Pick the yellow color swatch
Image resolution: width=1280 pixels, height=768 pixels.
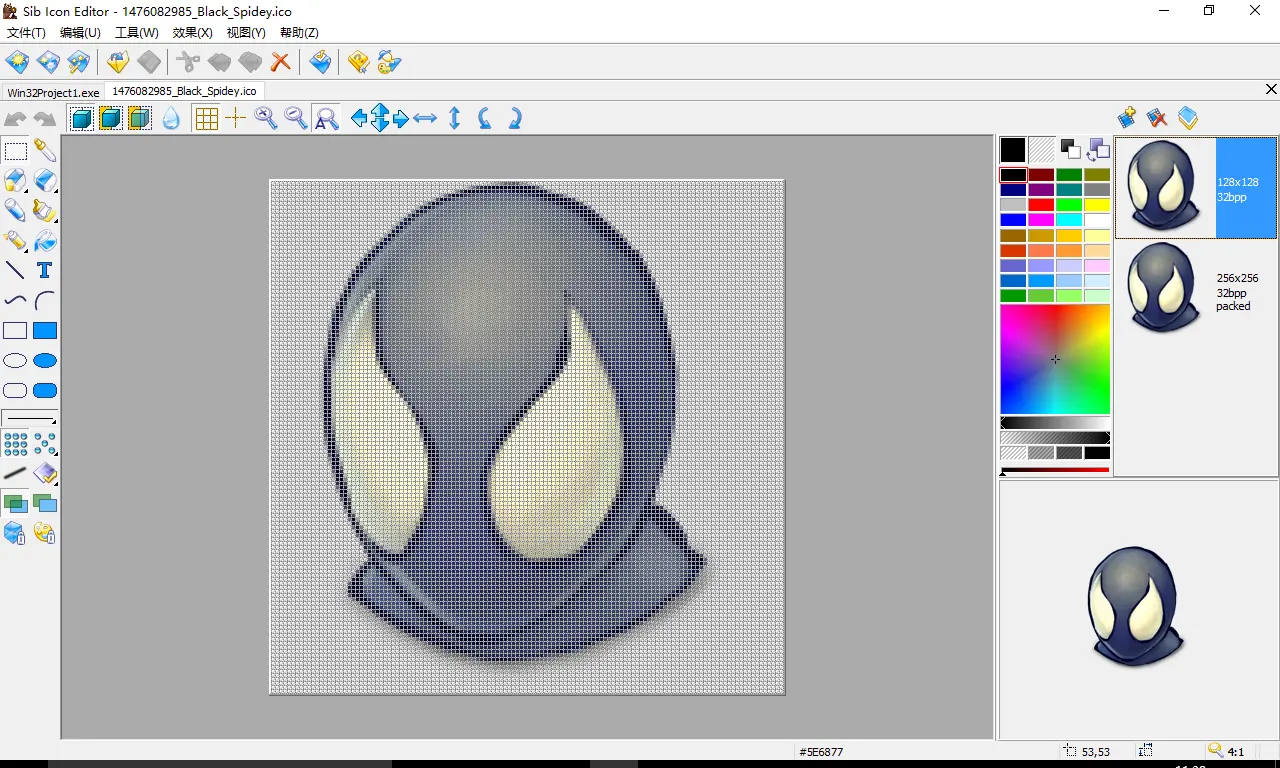coord(1097,205)
